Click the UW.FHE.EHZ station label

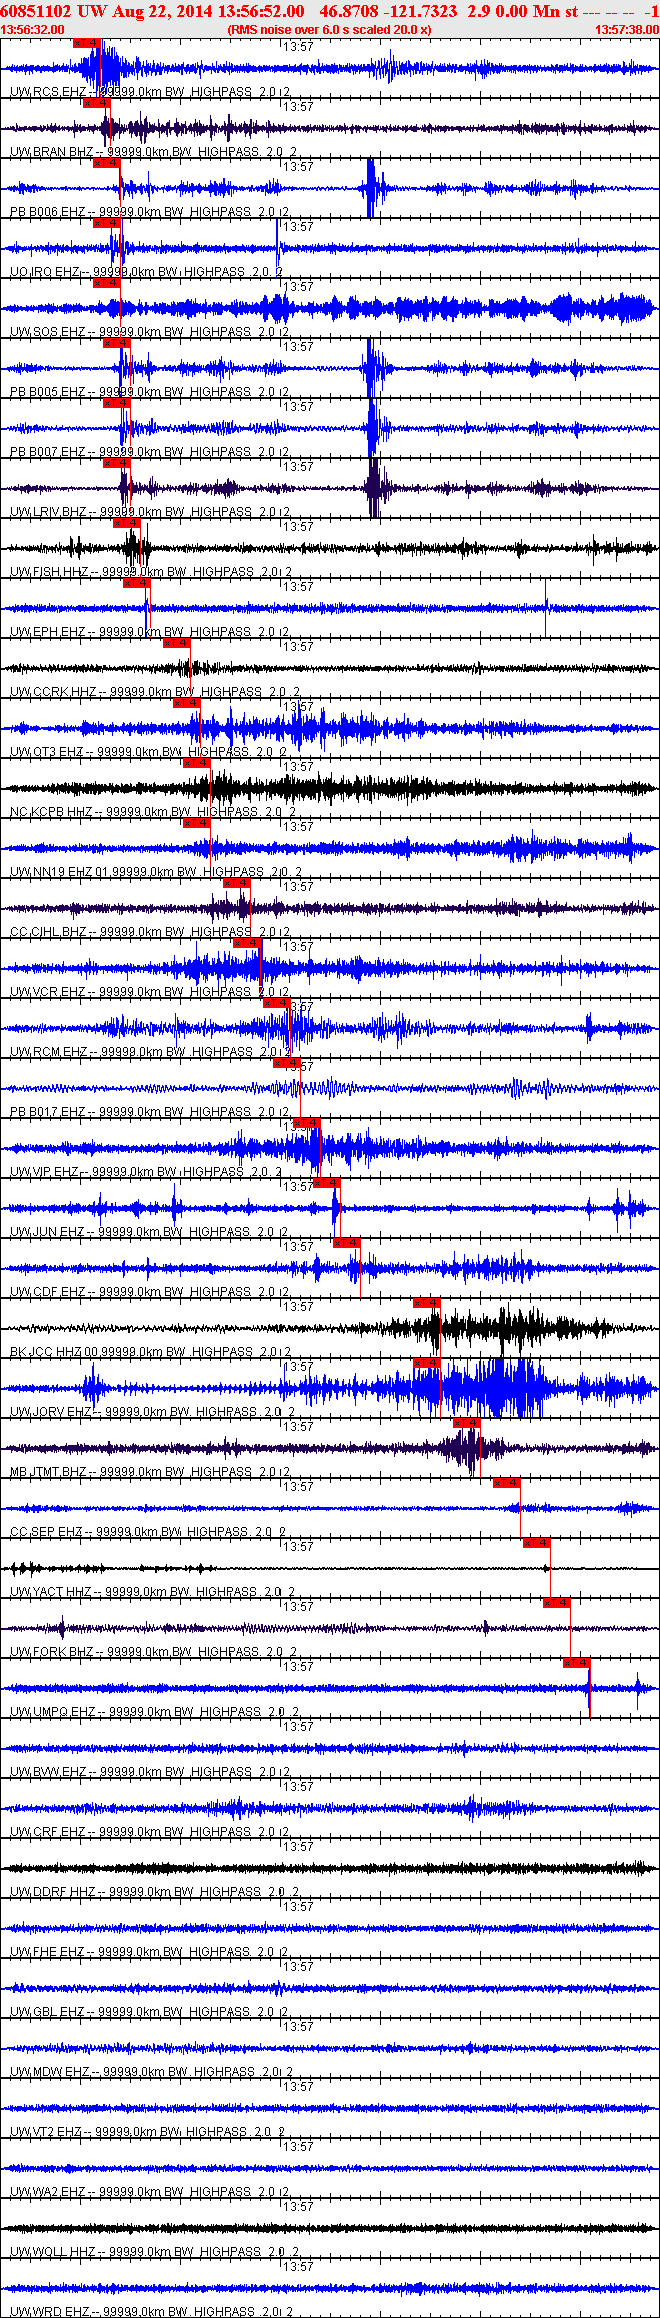point(47,1952)
